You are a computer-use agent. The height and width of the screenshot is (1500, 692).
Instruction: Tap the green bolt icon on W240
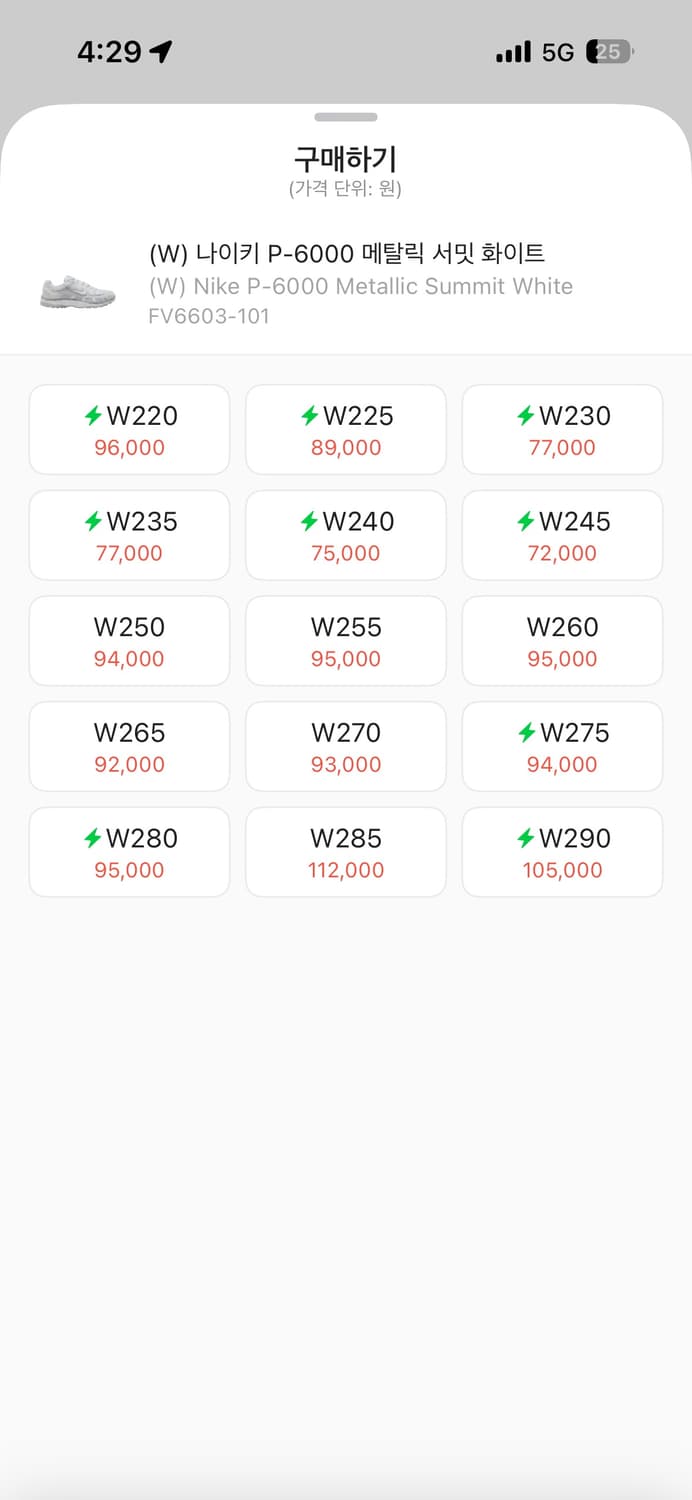(310, 521)
